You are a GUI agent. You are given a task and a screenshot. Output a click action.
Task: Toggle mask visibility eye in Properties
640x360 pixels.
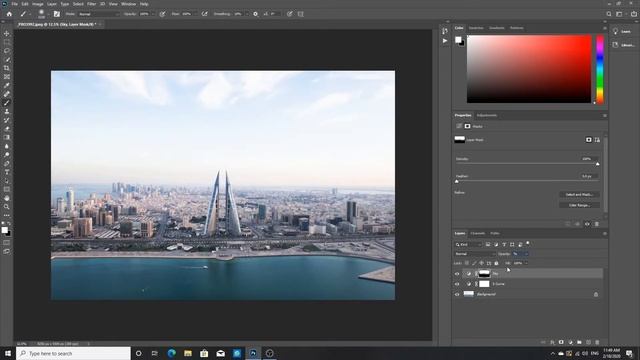pos(587,224)
